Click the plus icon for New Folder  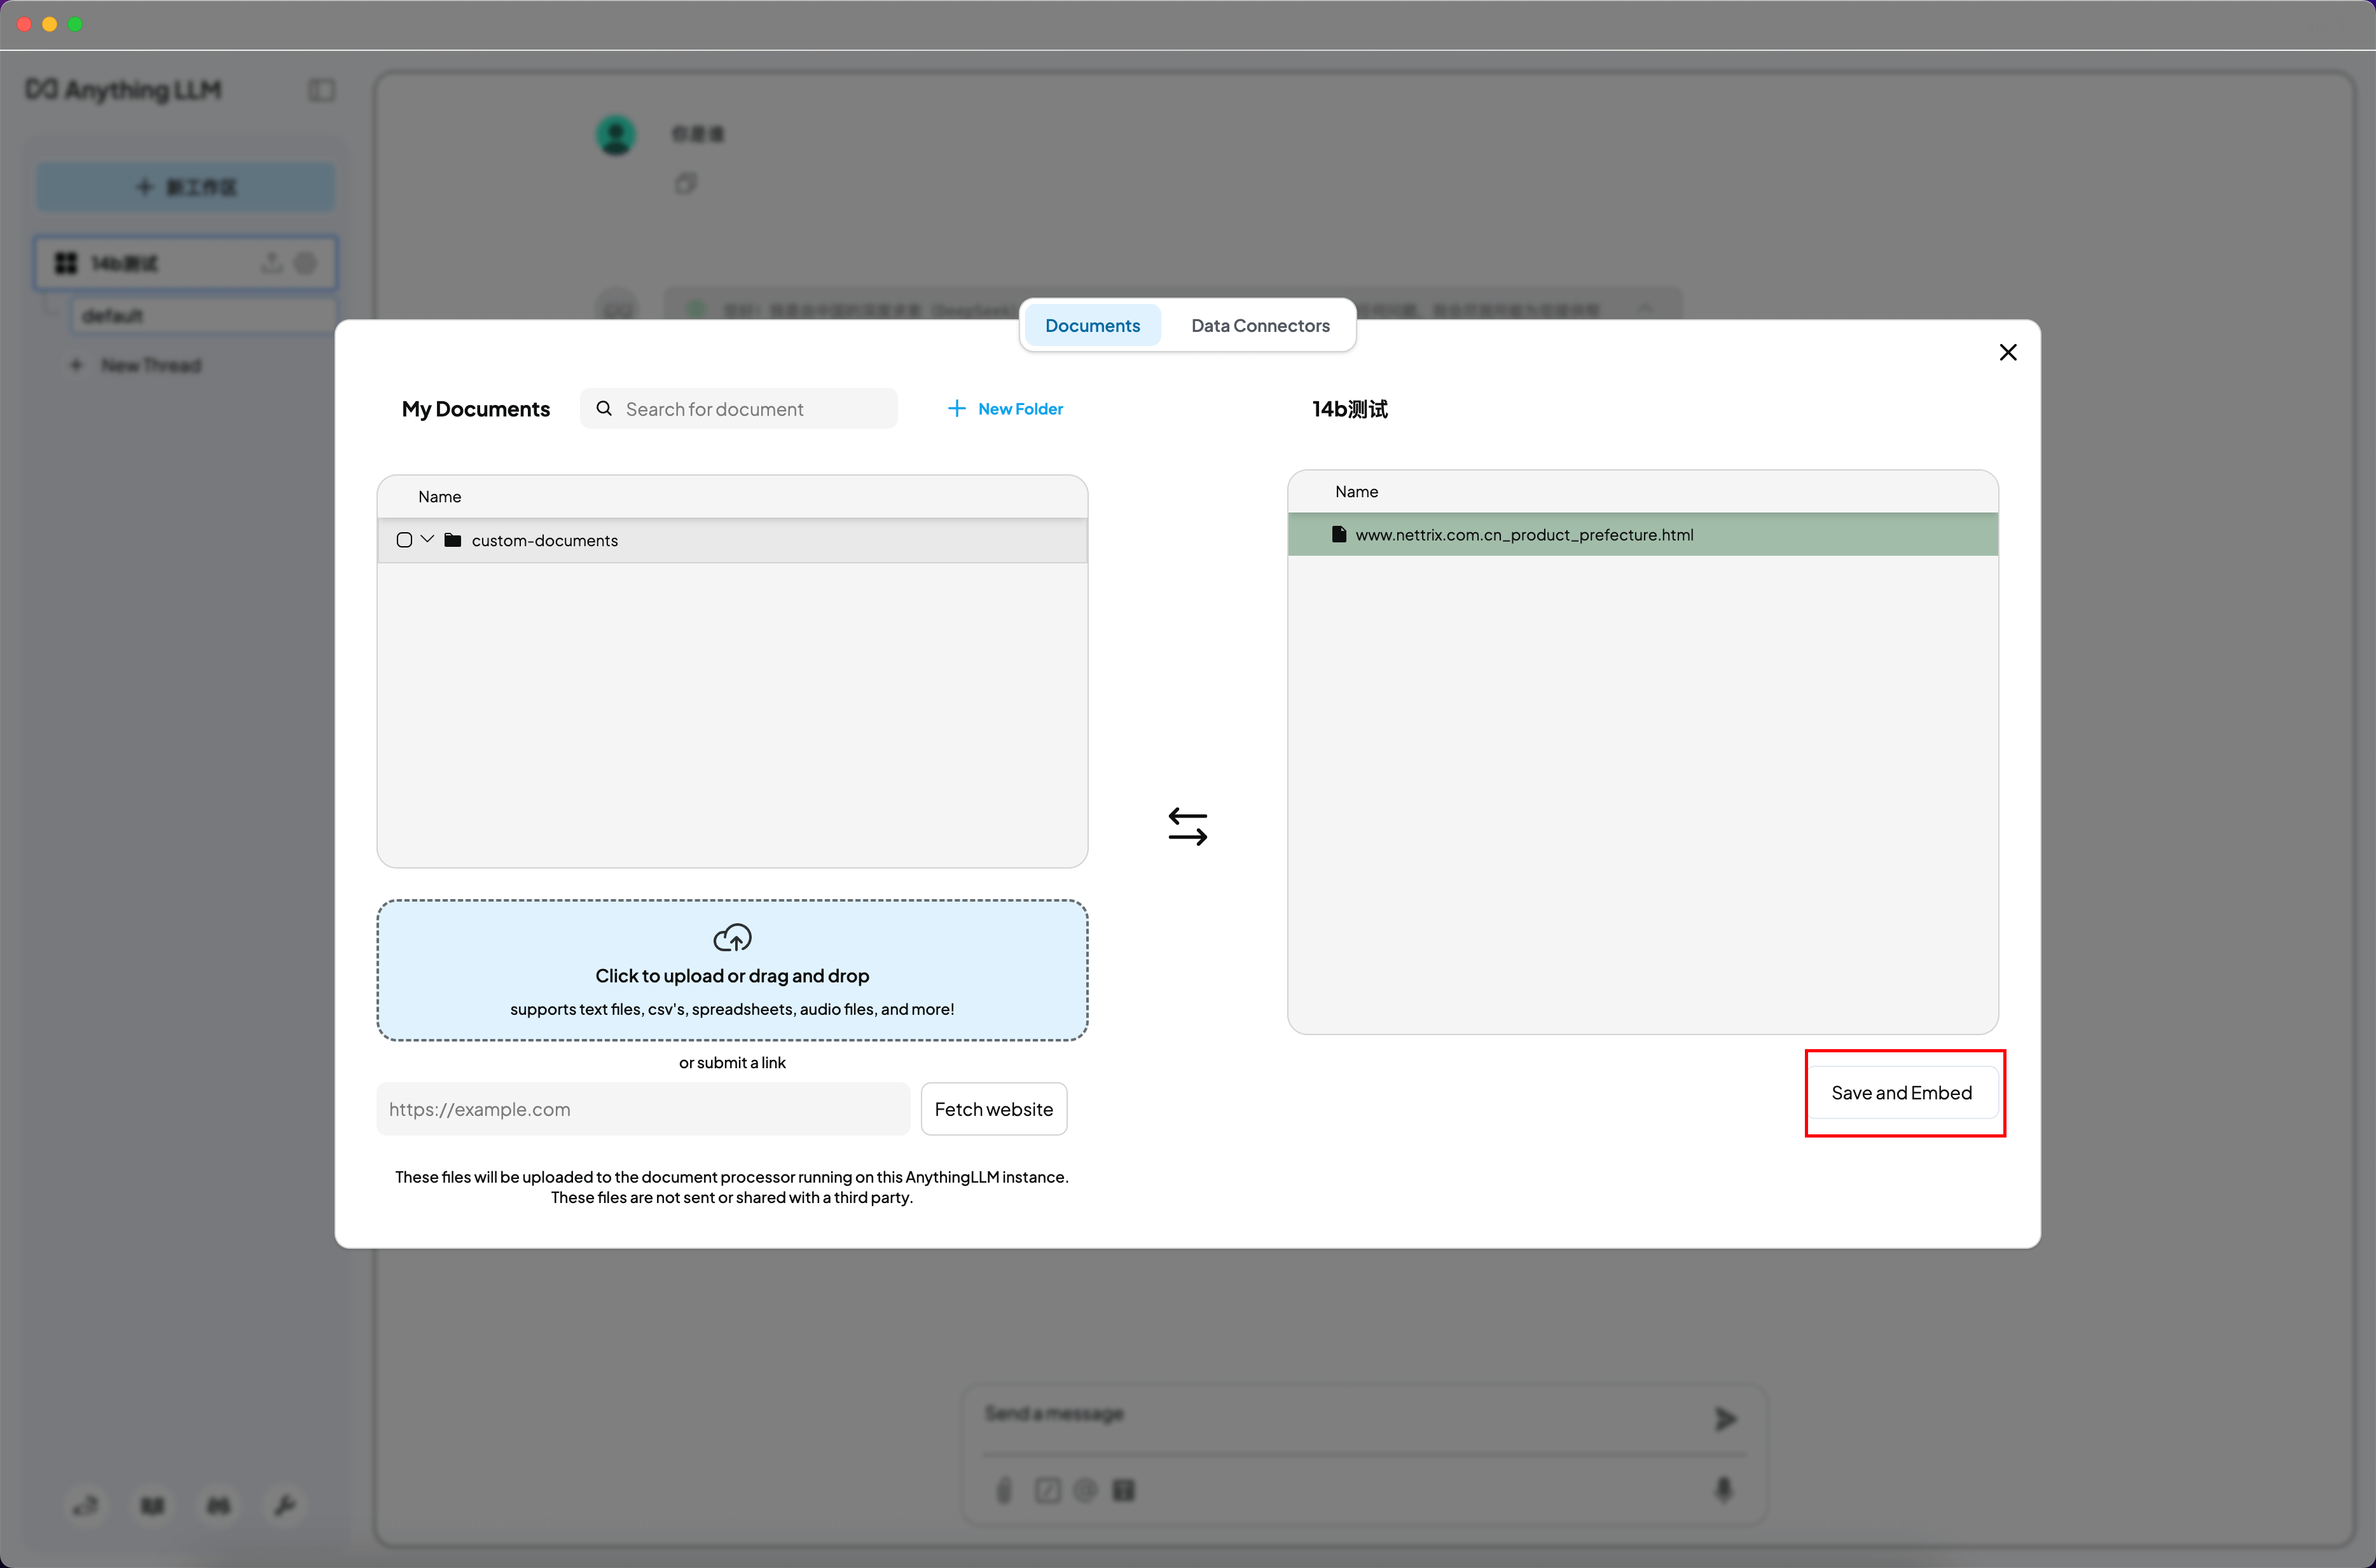[956, 408]
